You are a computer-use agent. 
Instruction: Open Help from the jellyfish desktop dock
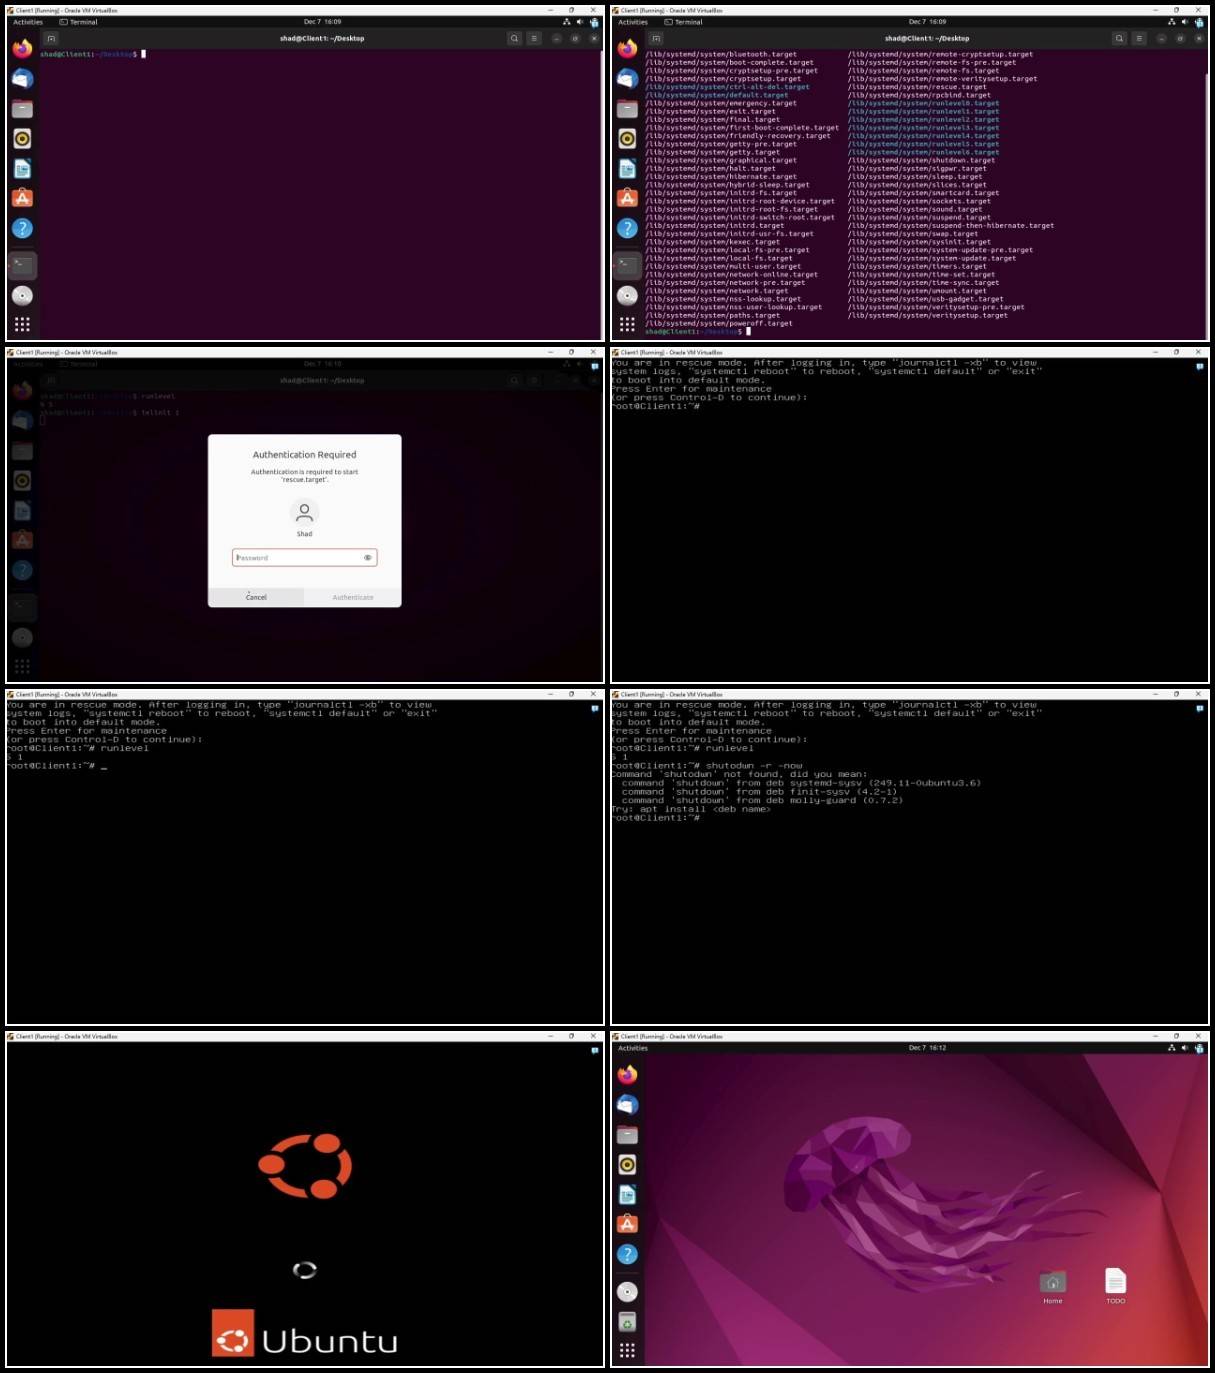[x=627, y=1254]
